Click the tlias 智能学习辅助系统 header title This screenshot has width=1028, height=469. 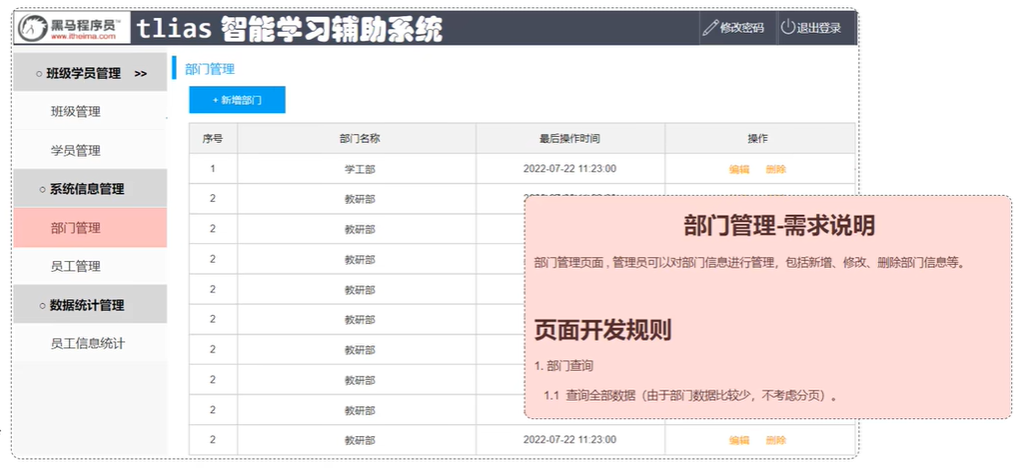tap(290, 29)
